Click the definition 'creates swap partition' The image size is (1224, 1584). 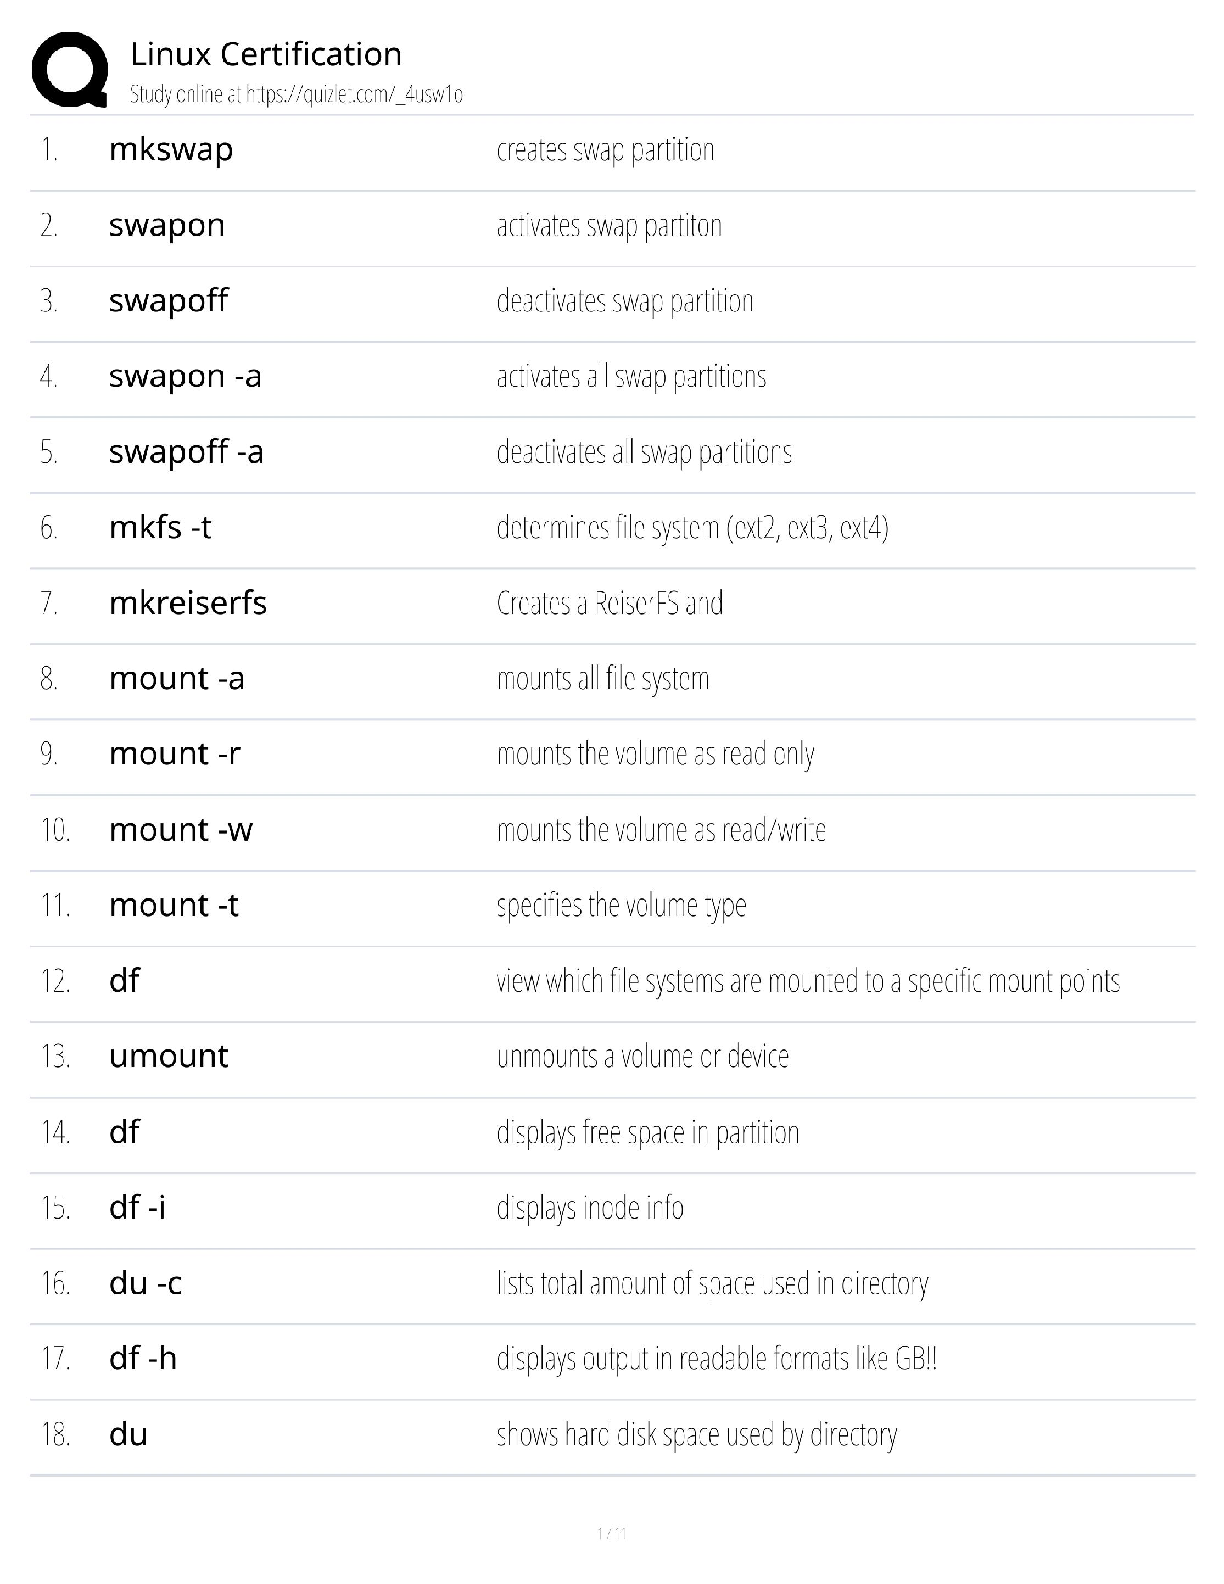coord(605,150)
